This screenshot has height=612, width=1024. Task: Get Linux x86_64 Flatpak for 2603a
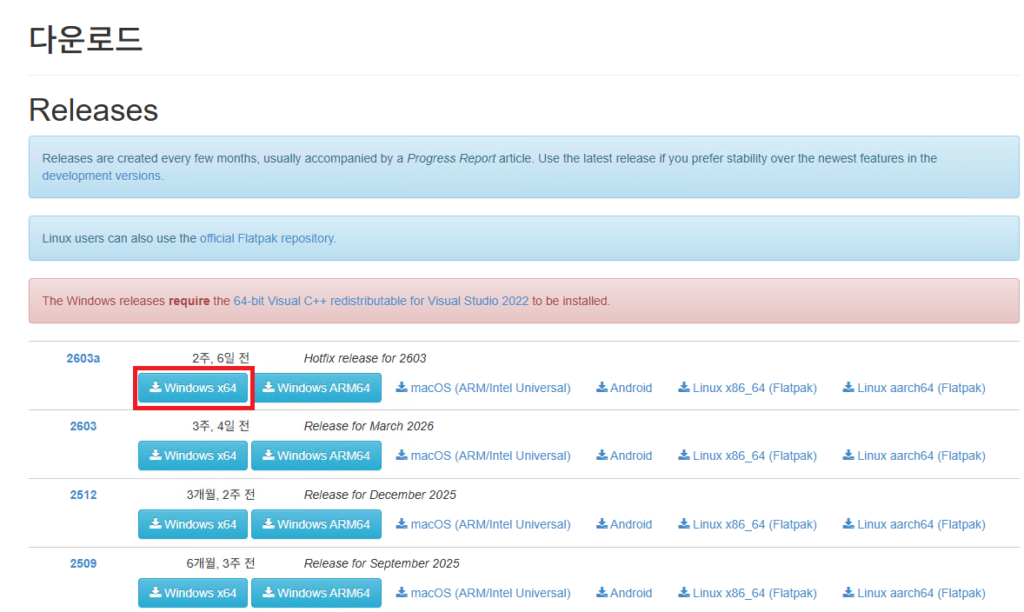pos(747,388)
